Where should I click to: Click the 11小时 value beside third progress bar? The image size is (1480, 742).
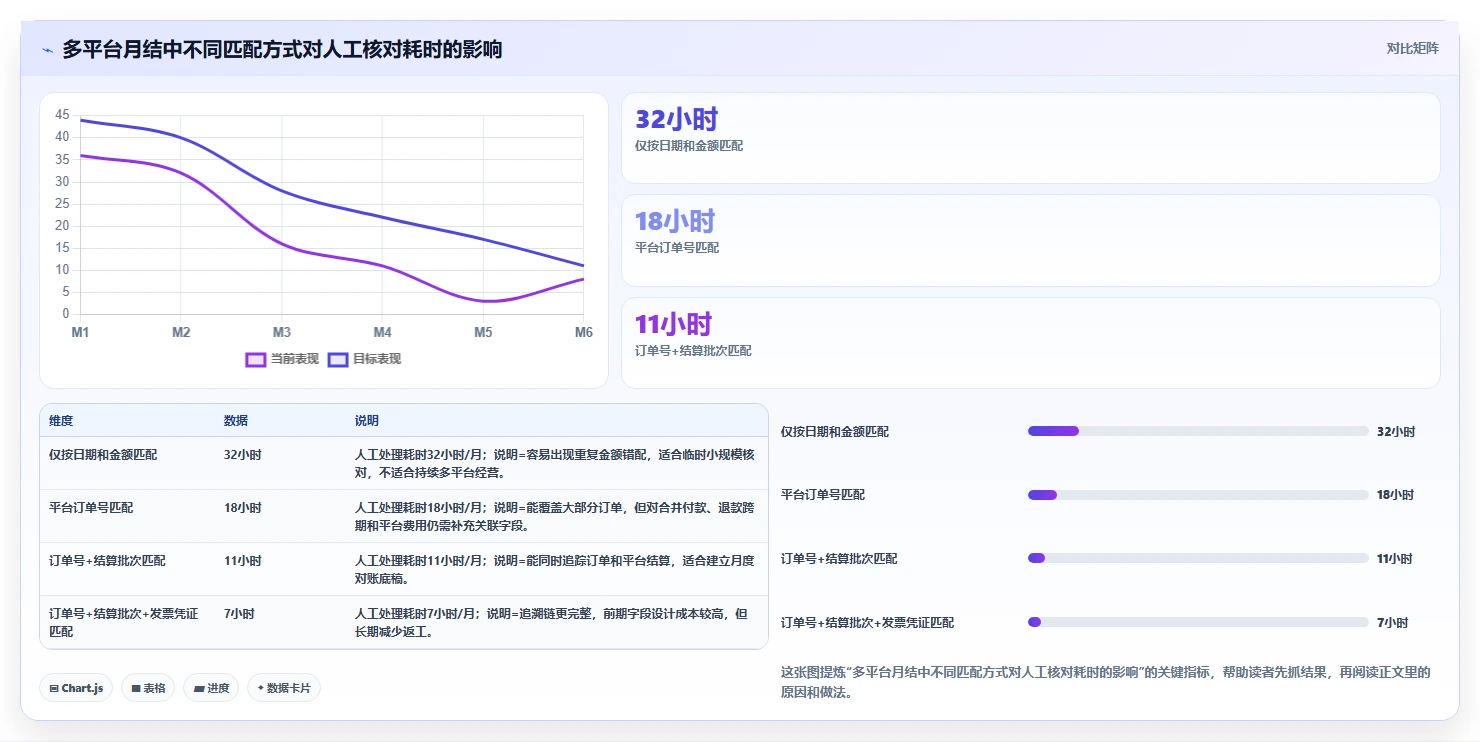pyautogui.click(x=1395, y=559)
